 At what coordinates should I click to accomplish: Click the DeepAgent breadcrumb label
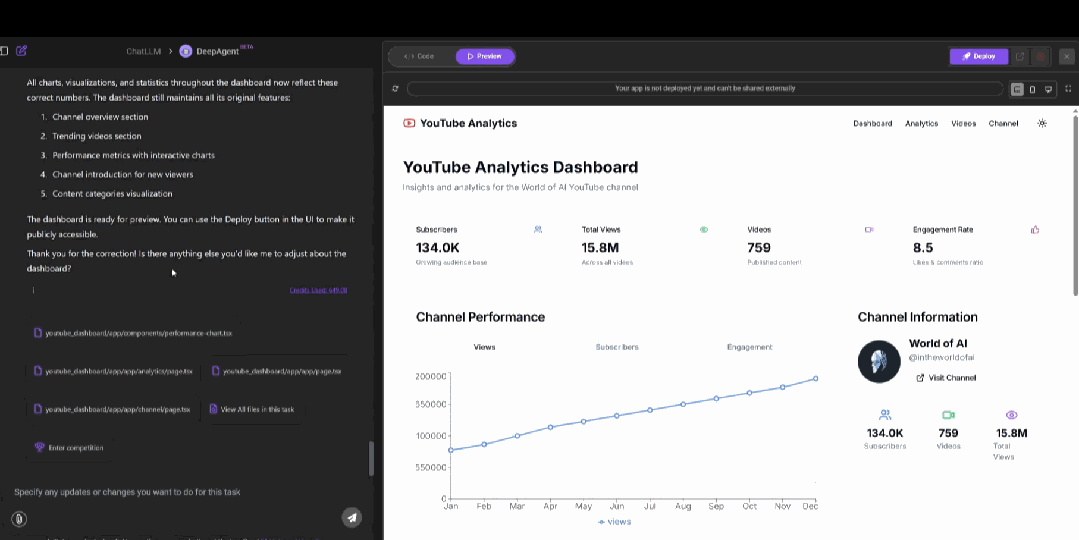tap(217, 51)
